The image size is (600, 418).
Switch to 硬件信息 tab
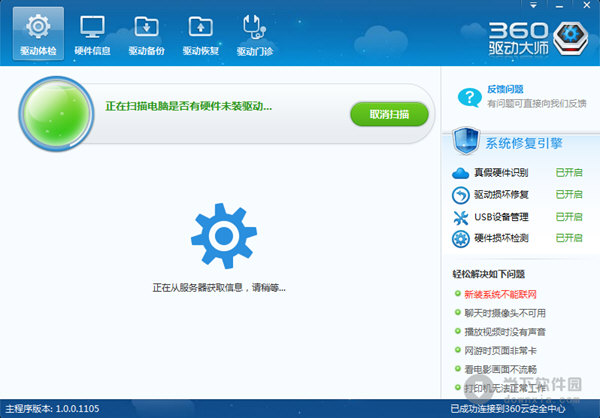[x=92, y=34]
